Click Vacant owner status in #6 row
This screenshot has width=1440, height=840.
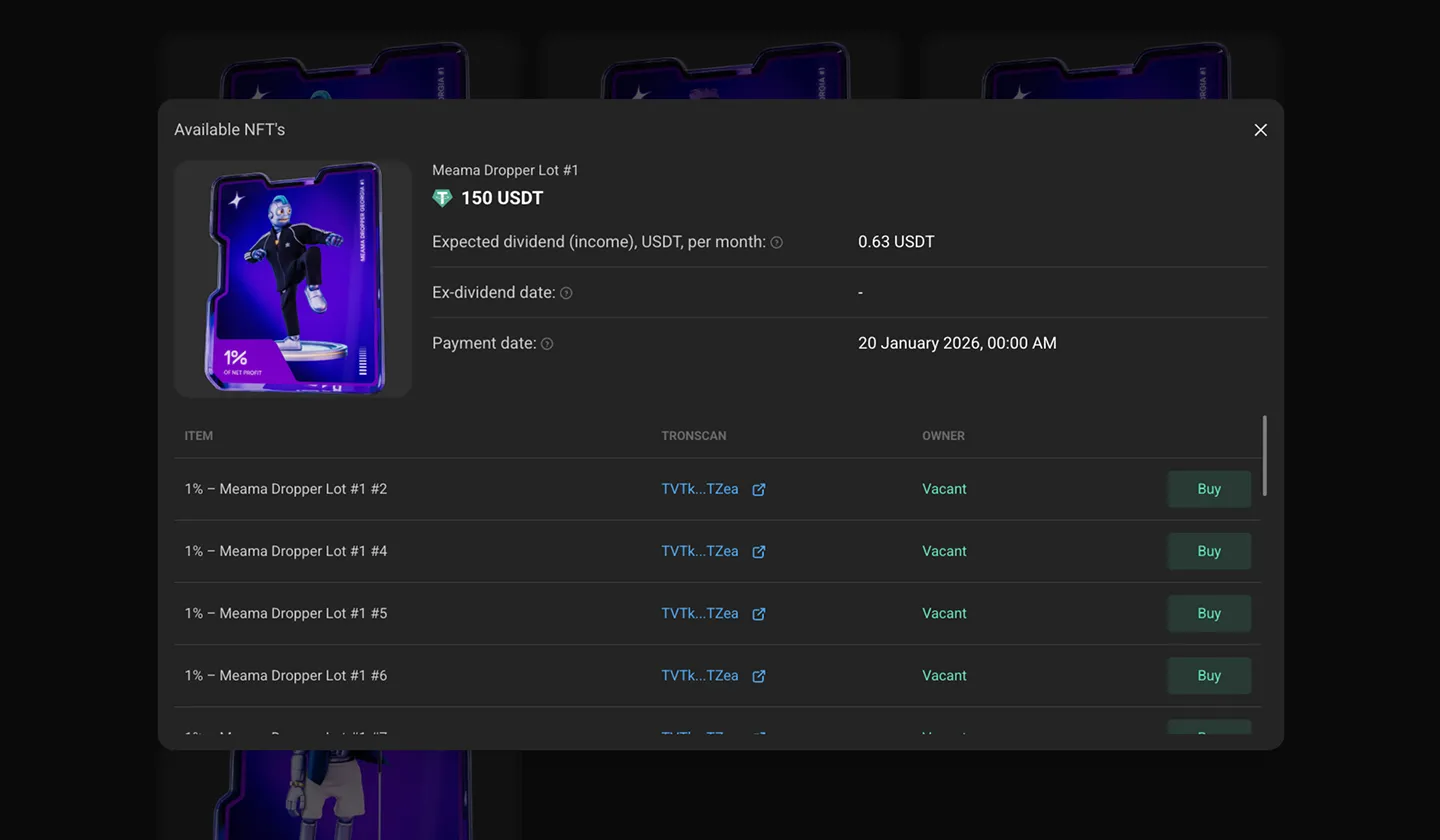point(944,675)
